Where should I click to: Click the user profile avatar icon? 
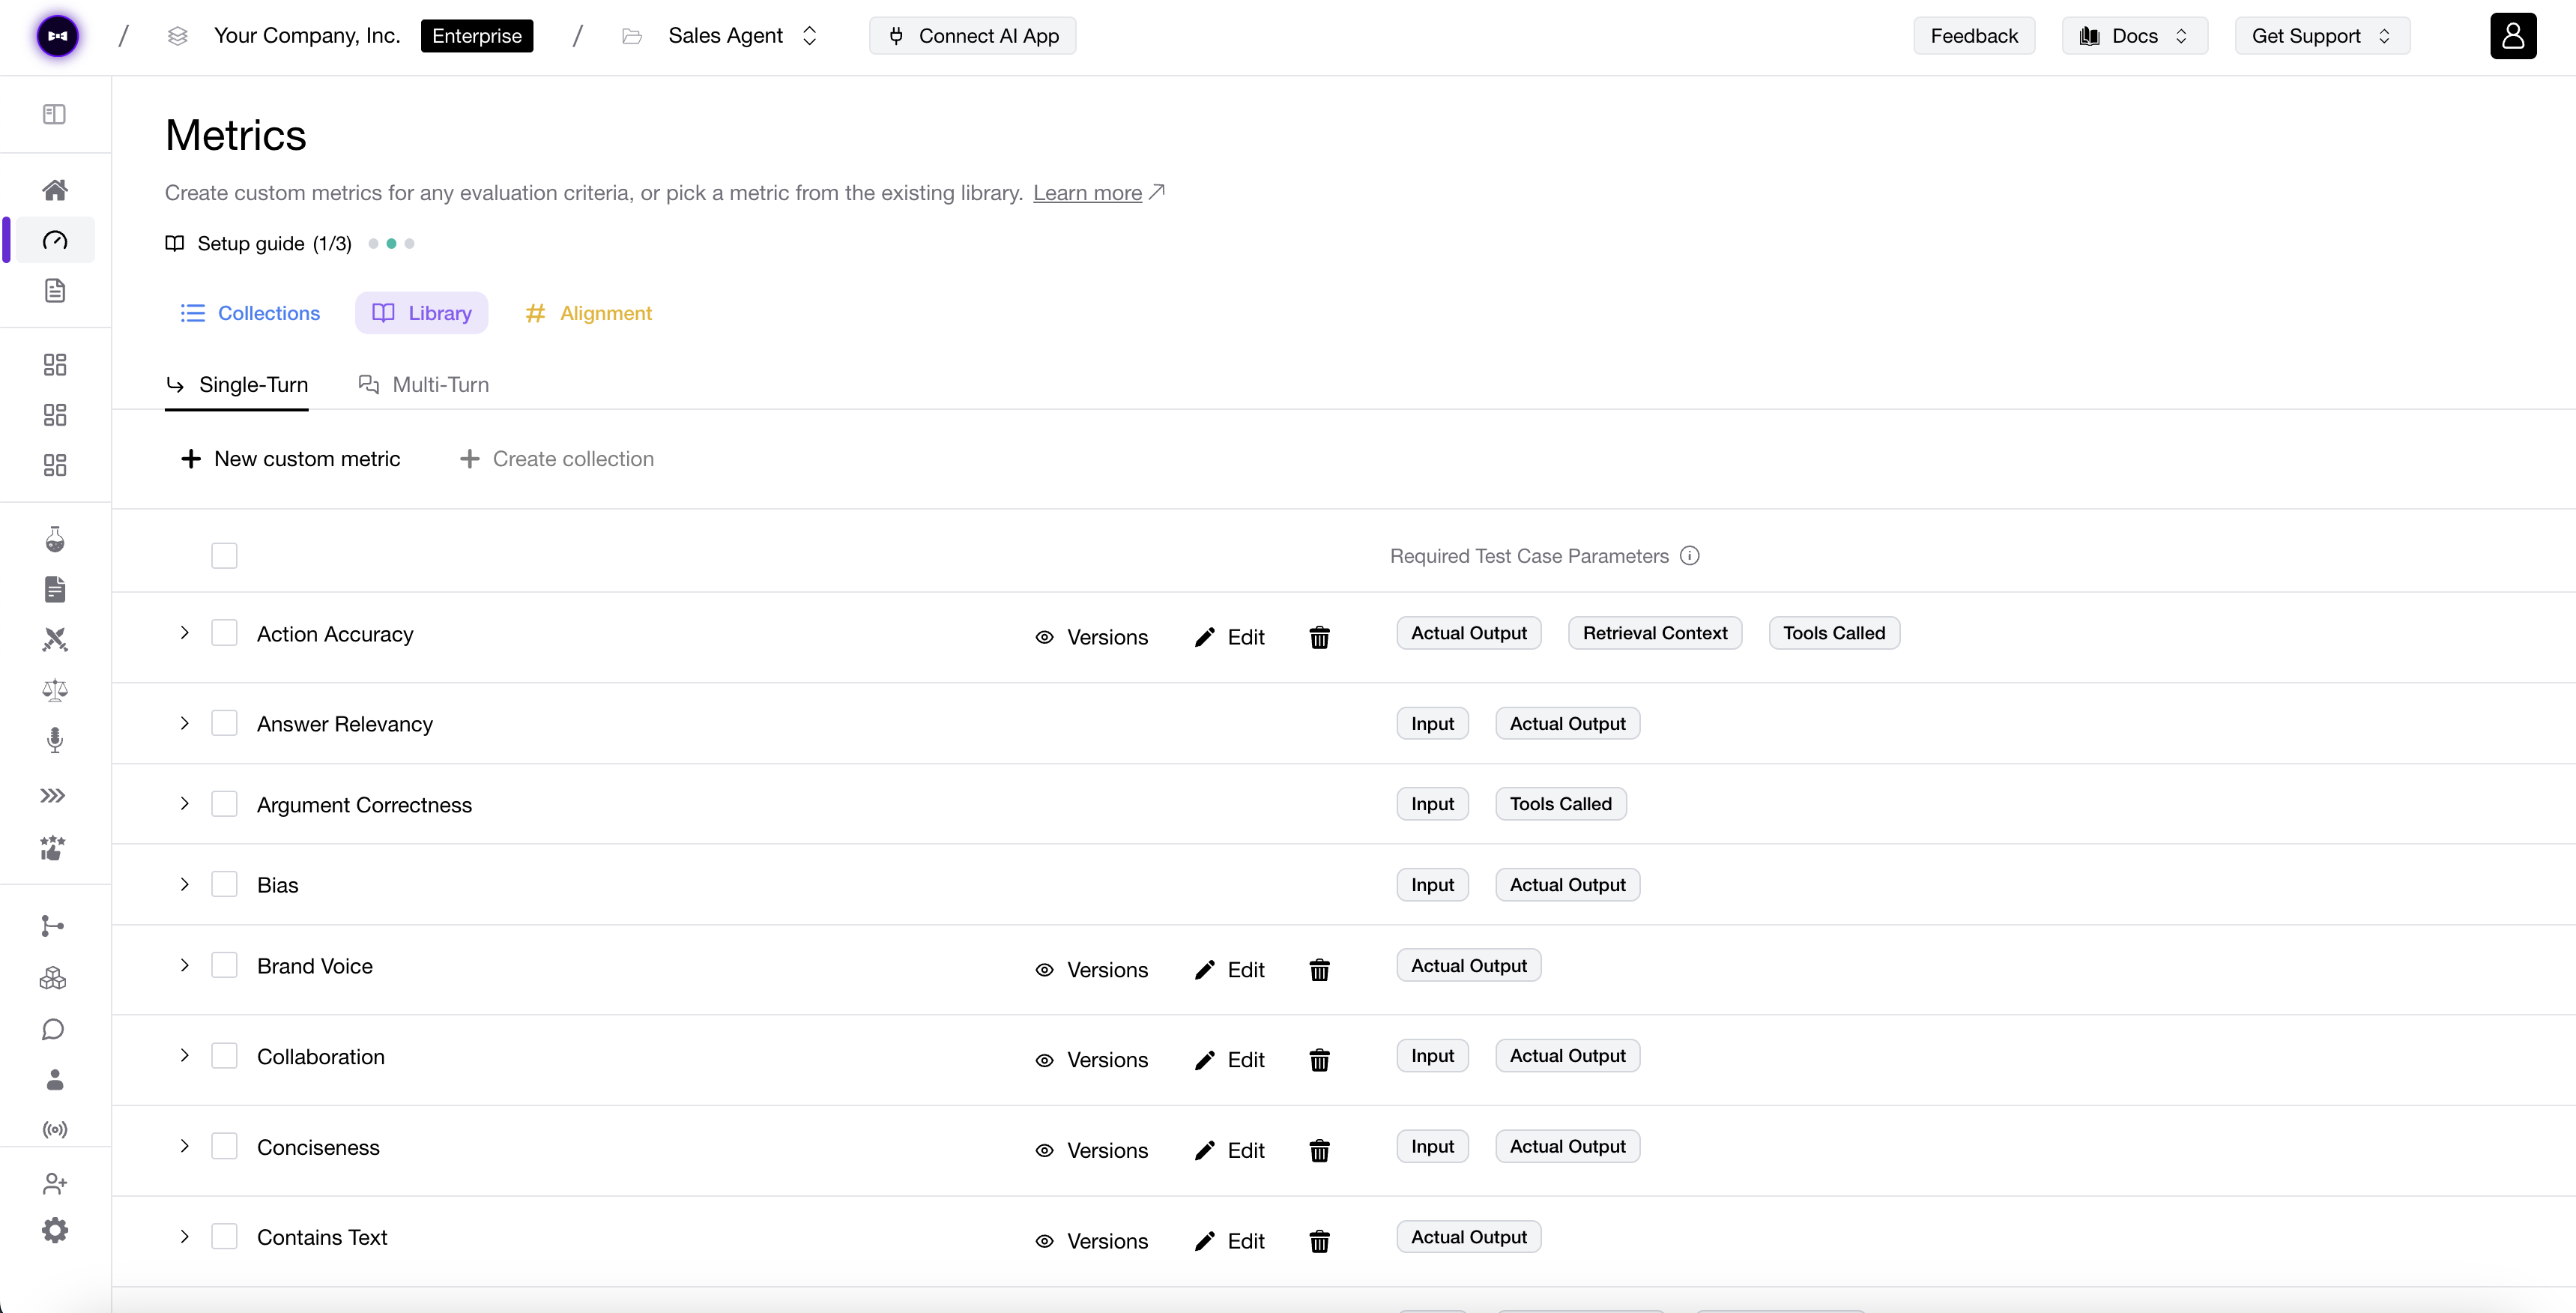(x=2512, y=36)
